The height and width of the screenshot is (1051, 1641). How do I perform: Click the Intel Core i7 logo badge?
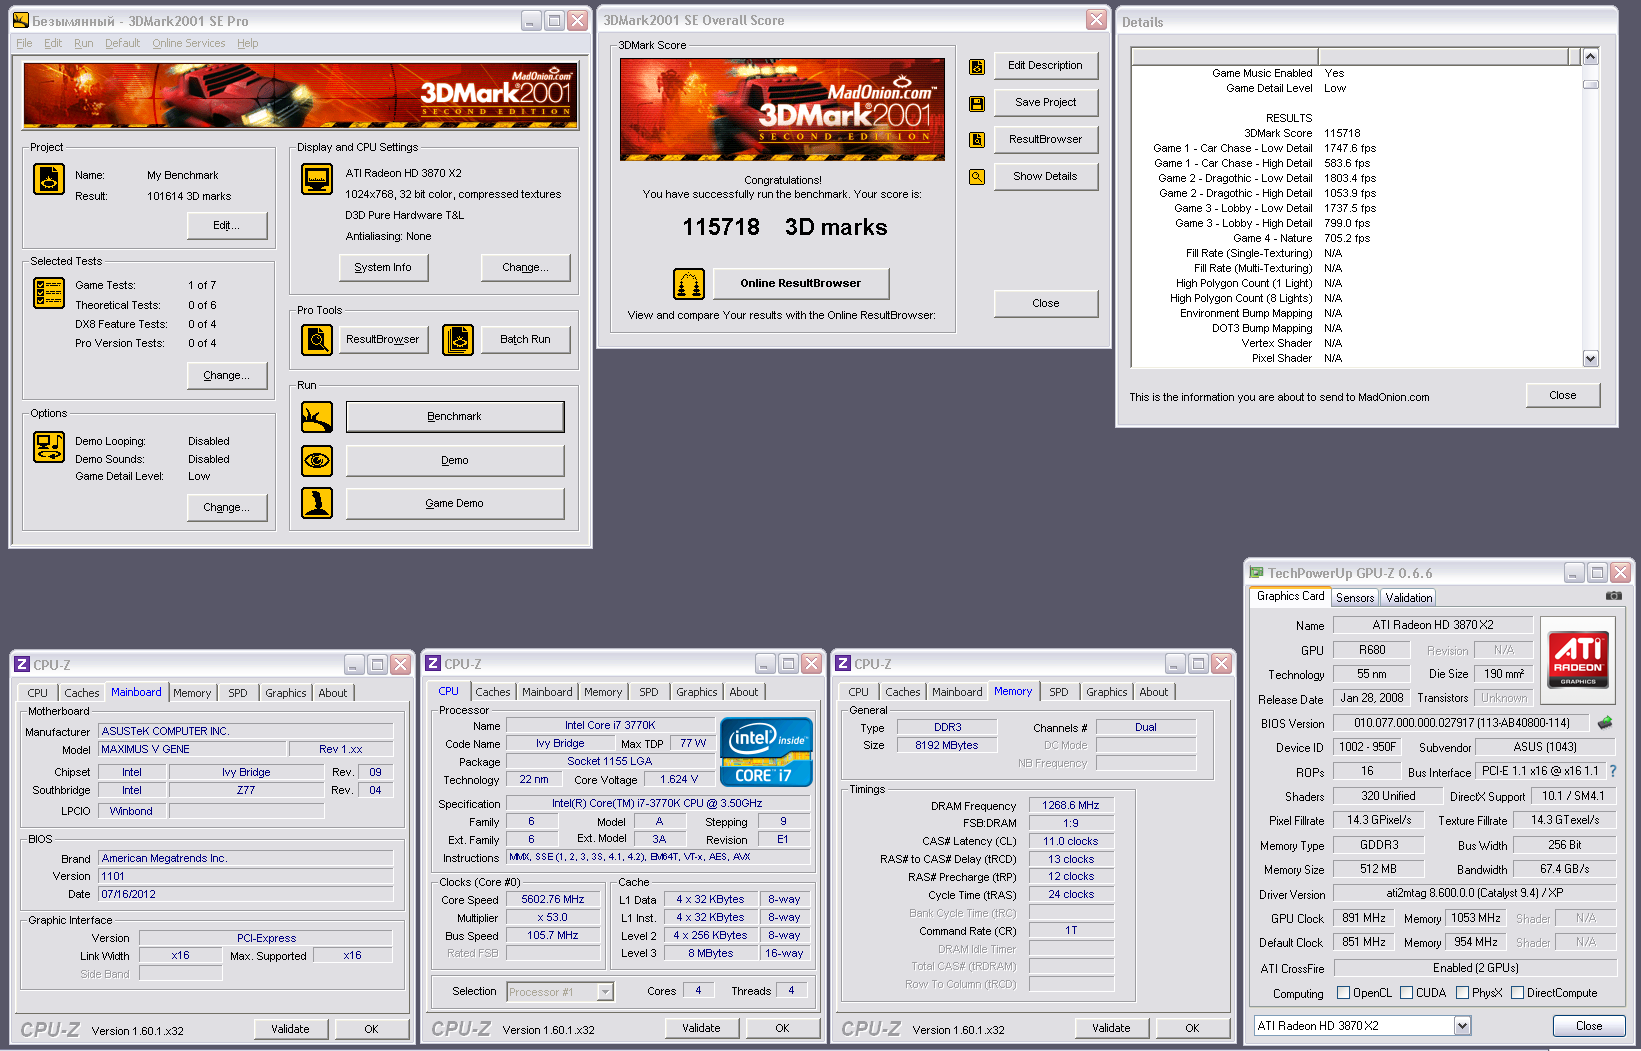point(766,752)
